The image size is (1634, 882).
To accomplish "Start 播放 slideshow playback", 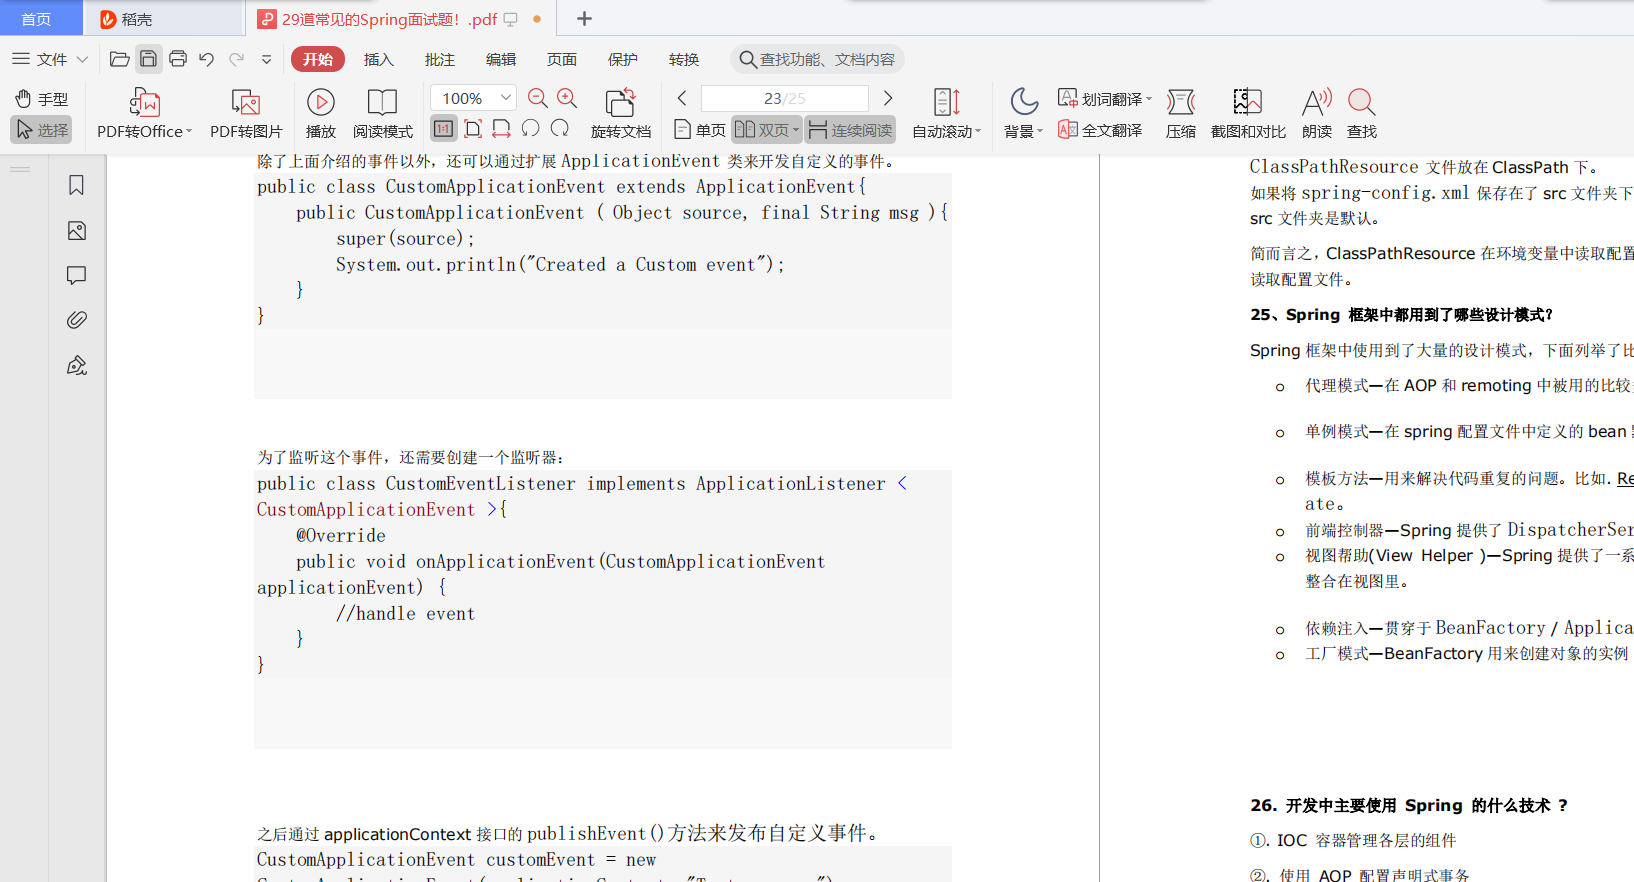I will click(321, 113).
